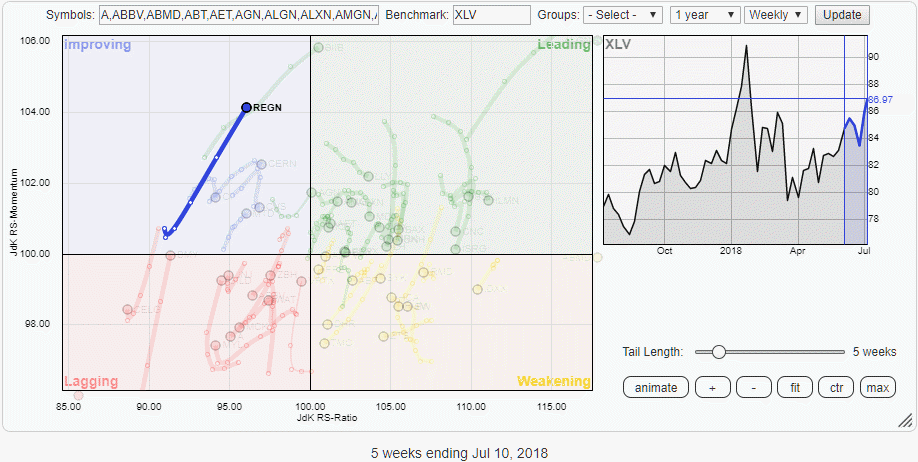The image size is (918, 462).
Task: Click the Symbols input field
Action: pos(239,15)
